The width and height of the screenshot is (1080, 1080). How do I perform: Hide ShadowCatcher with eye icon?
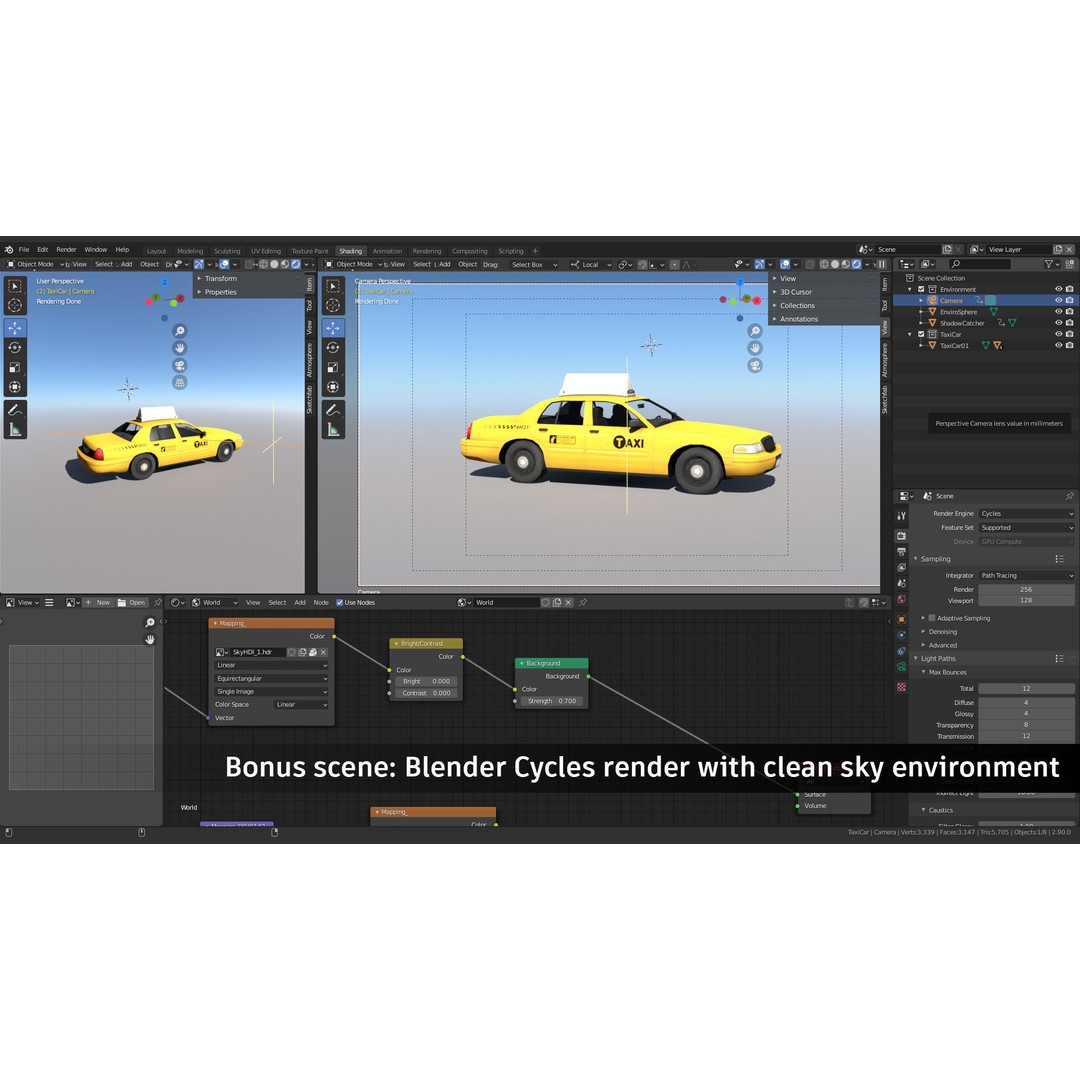(1059, 322)
